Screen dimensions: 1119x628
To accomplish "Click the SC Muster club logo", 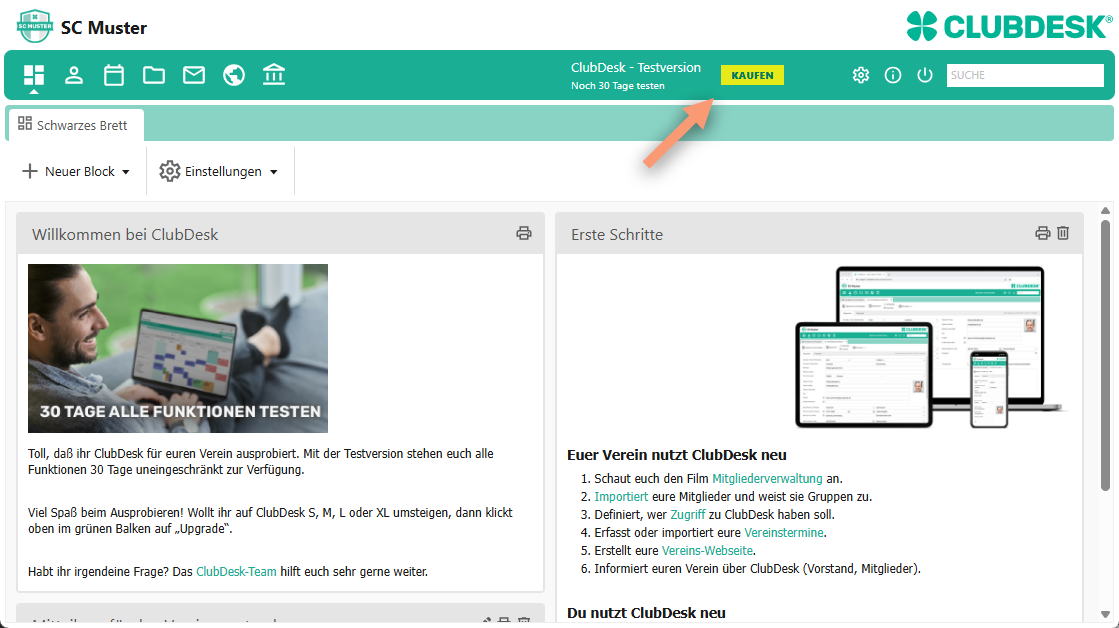I will pos(34,26).
